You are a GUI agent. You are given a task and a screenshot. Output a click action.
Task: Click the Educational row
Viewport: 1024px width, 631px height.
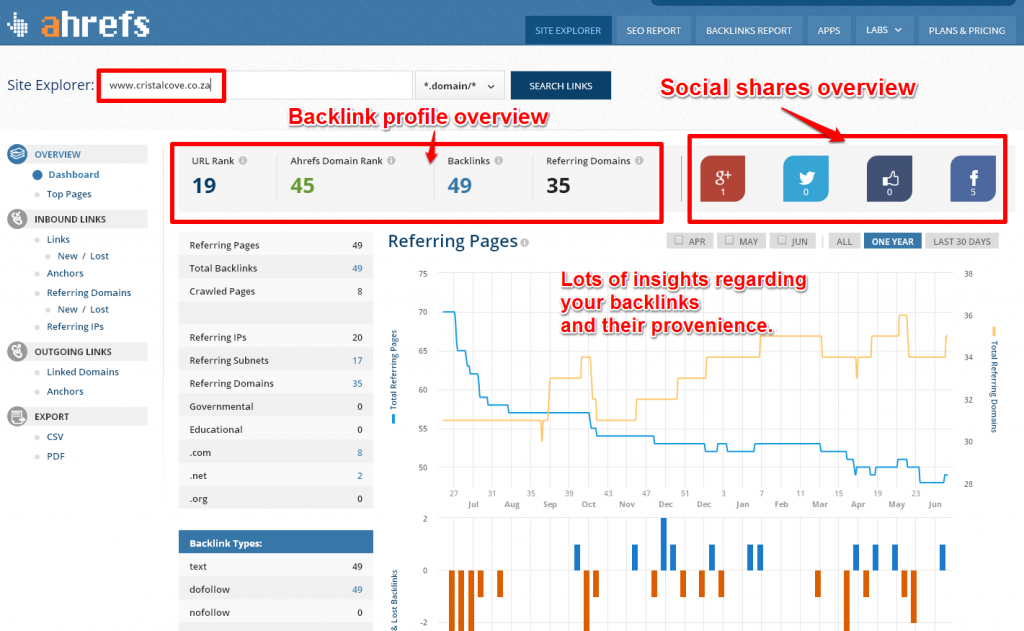click(276, 430)
